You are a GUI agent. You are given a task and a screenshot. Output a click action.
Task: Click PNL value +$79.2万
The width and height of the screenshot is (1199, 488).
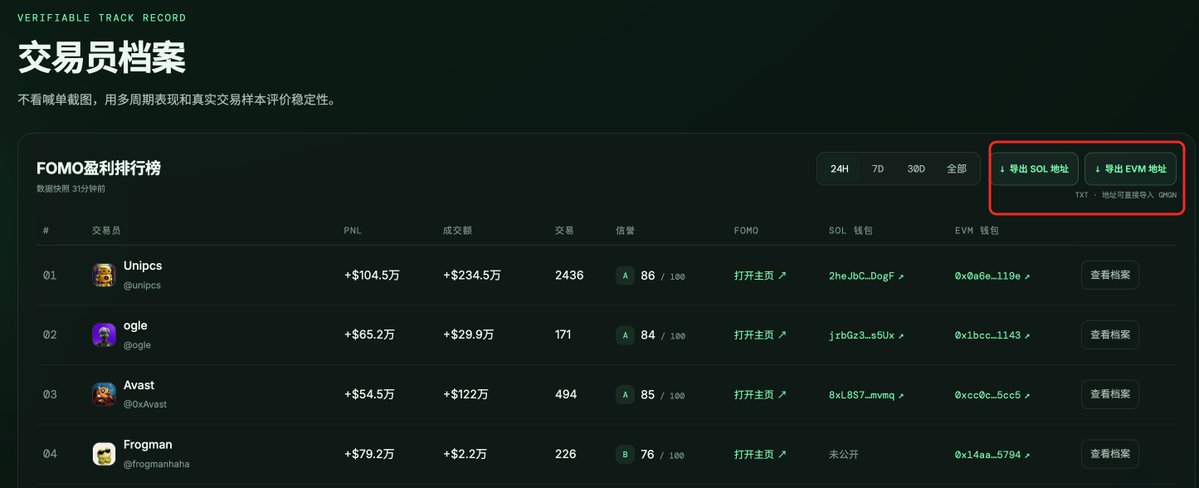point(369,454)
